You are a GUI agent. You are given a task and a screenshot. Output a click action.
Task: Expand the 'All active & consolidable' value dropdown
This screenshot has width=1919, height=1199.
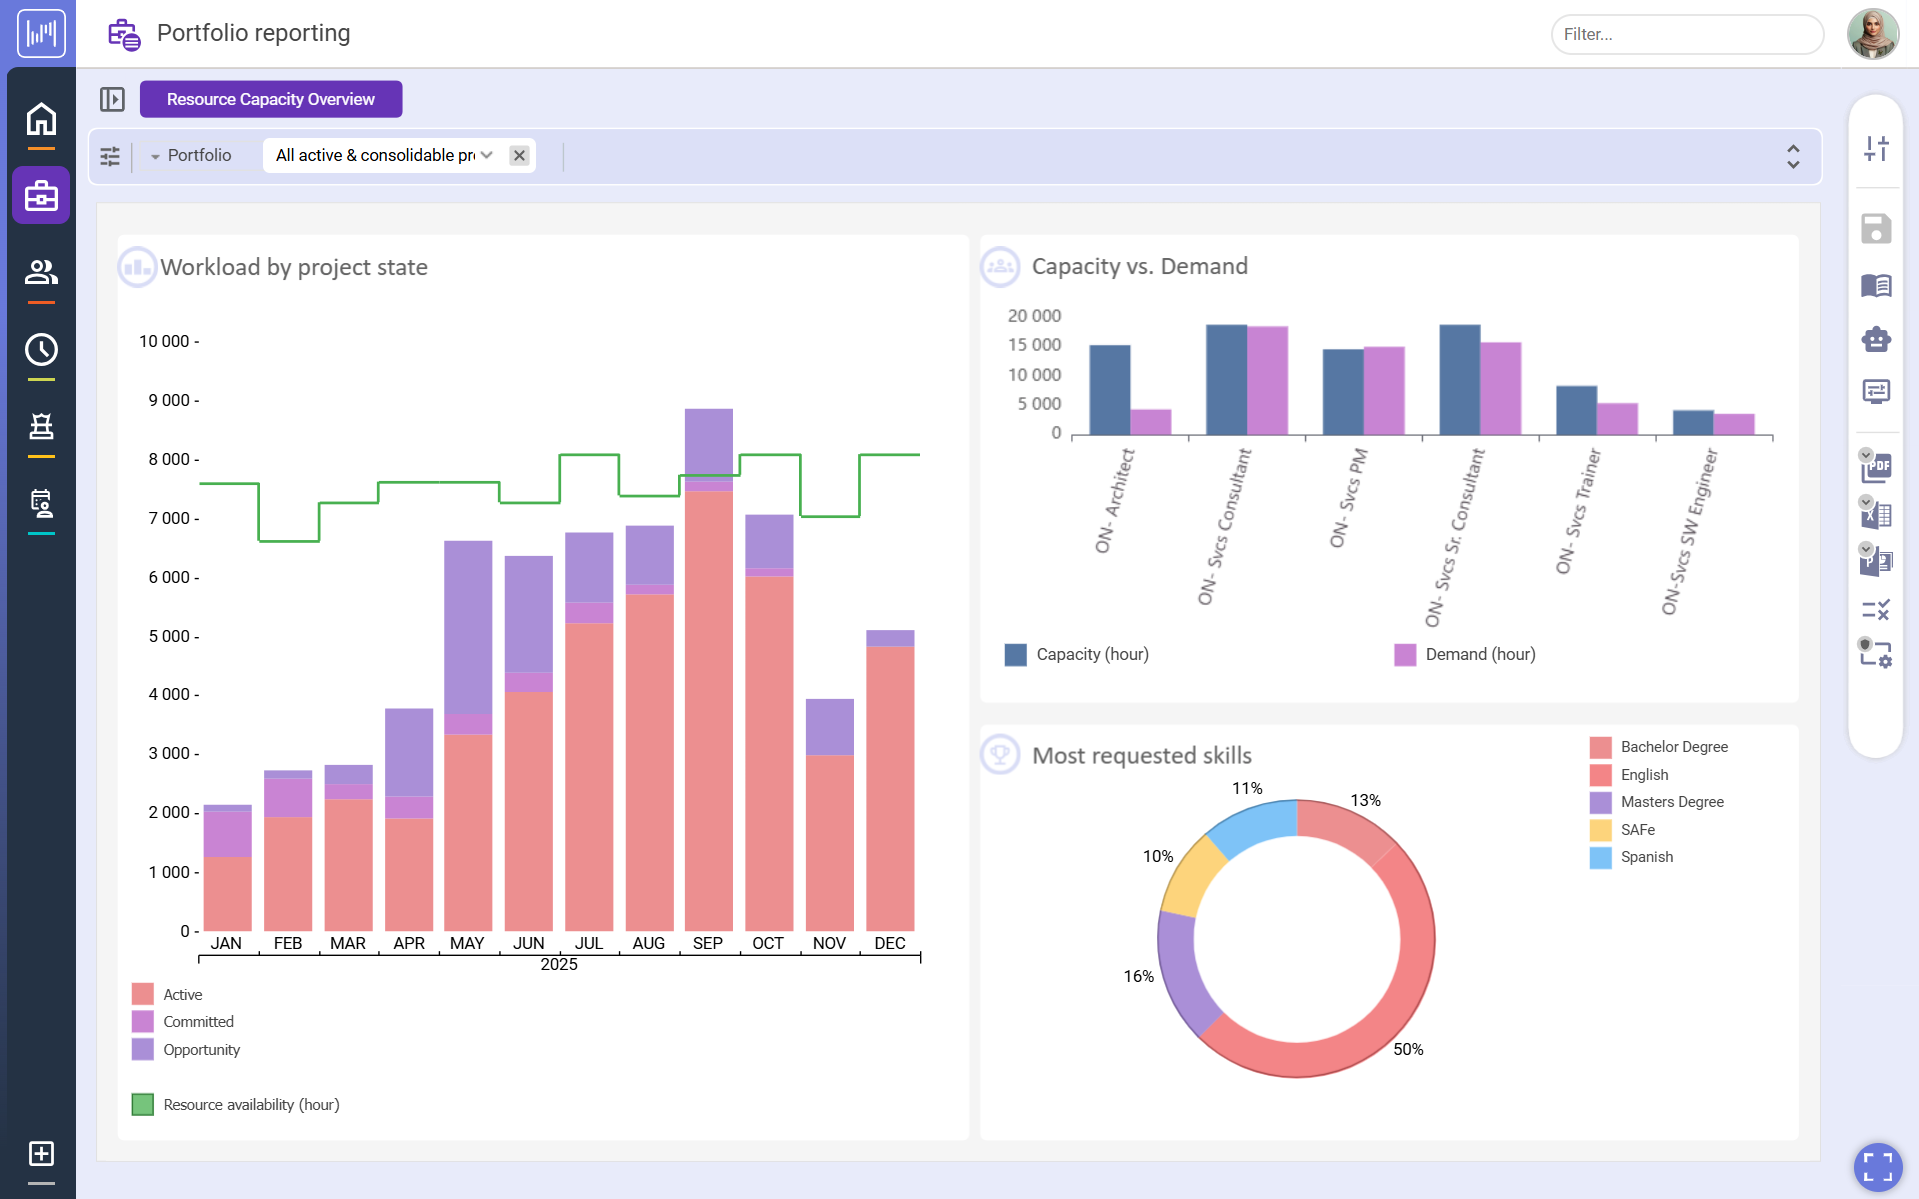tap(487, 155)
